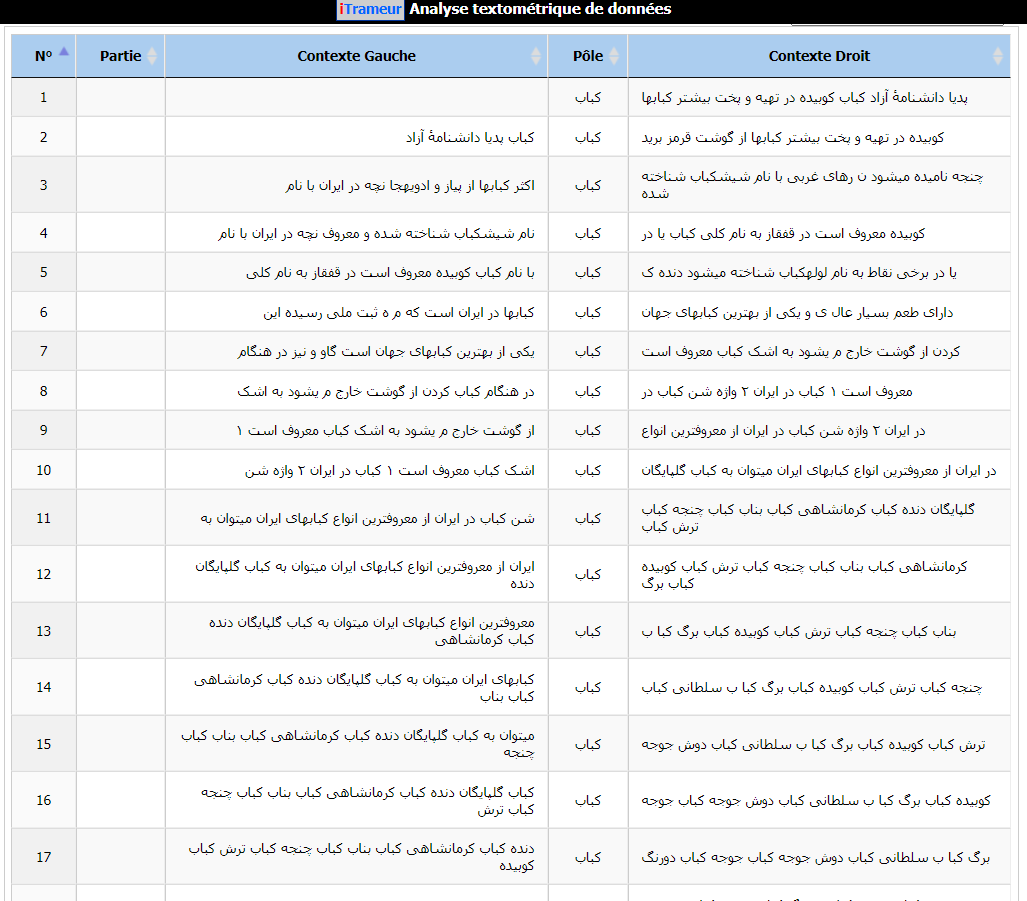Viewport: 1027px width, 901px height.
Task: Select row number 6 cell
Action: [x=43, y=312]
